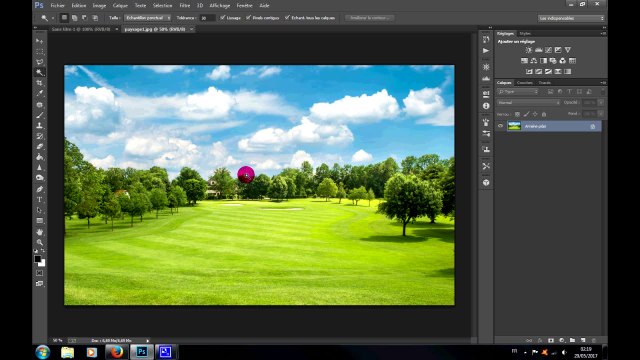This screenshot has height=360, width=640.
Task: Select the Clone Stamp tool
Action: (x=40, y=126)
